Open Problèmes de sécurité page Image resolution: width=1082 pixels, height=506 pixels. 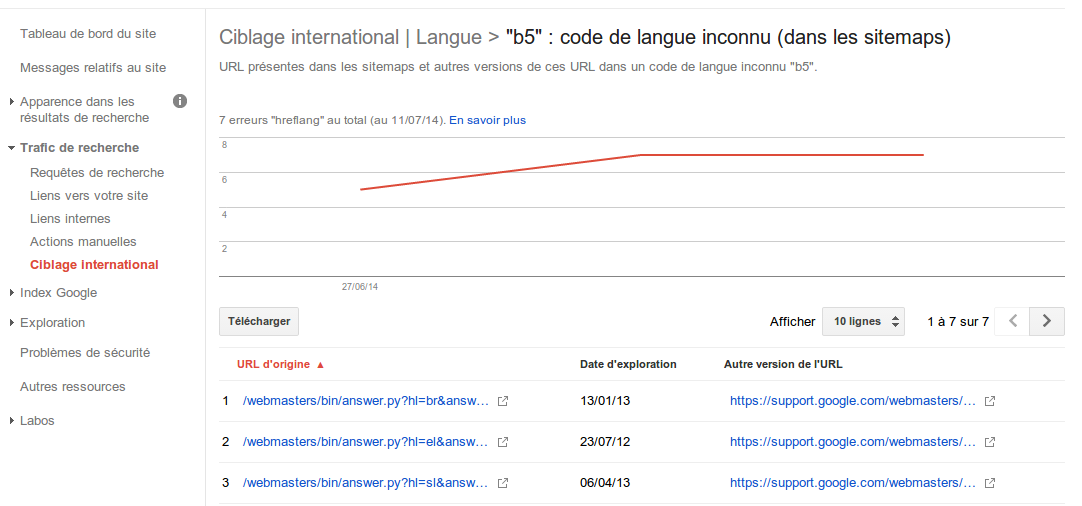[85, 353]
